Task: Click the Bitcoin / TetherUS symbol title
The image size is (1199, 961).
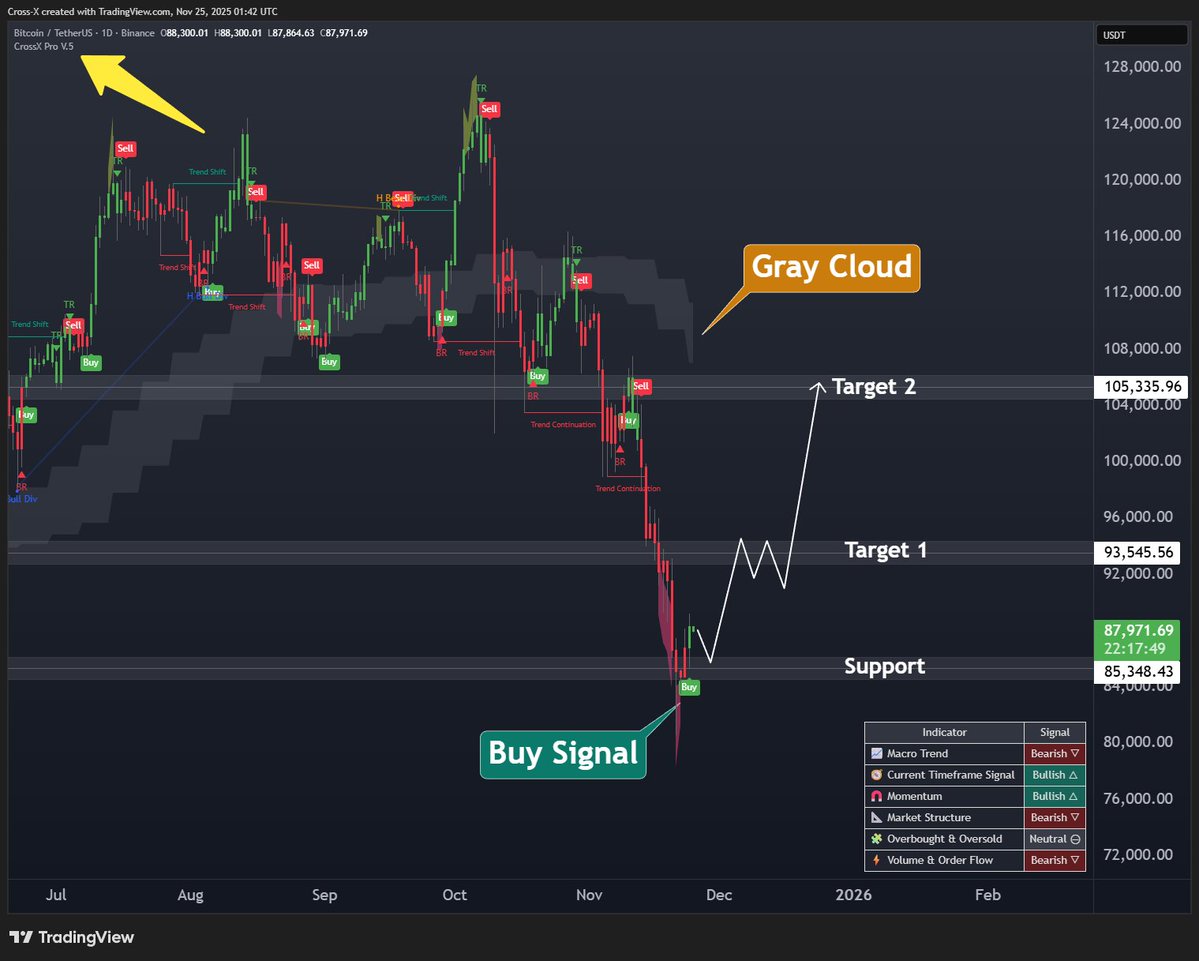Action: [53, 33]
